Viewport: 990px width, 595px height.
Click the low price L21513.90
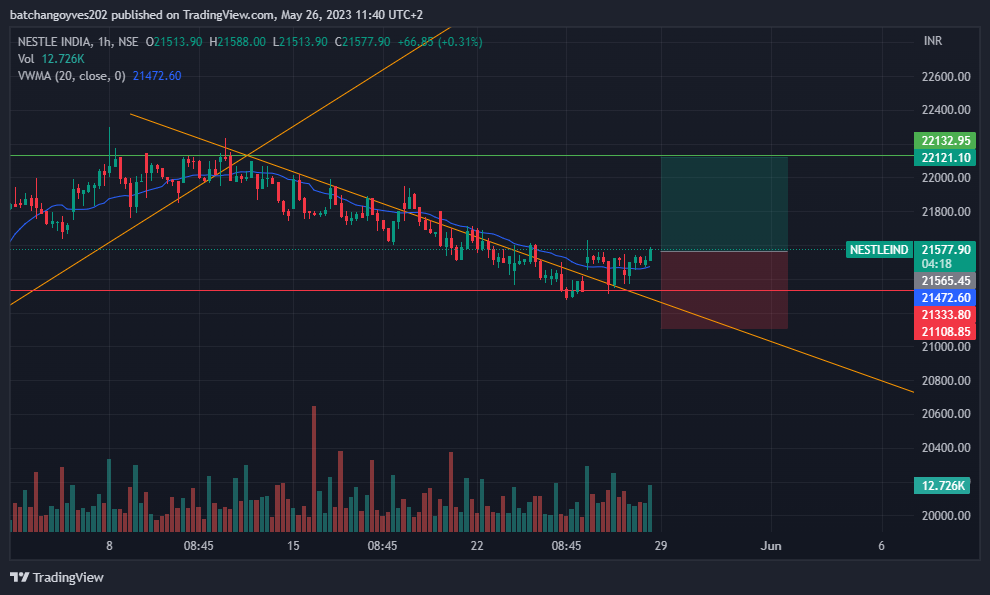pos(300,42)
